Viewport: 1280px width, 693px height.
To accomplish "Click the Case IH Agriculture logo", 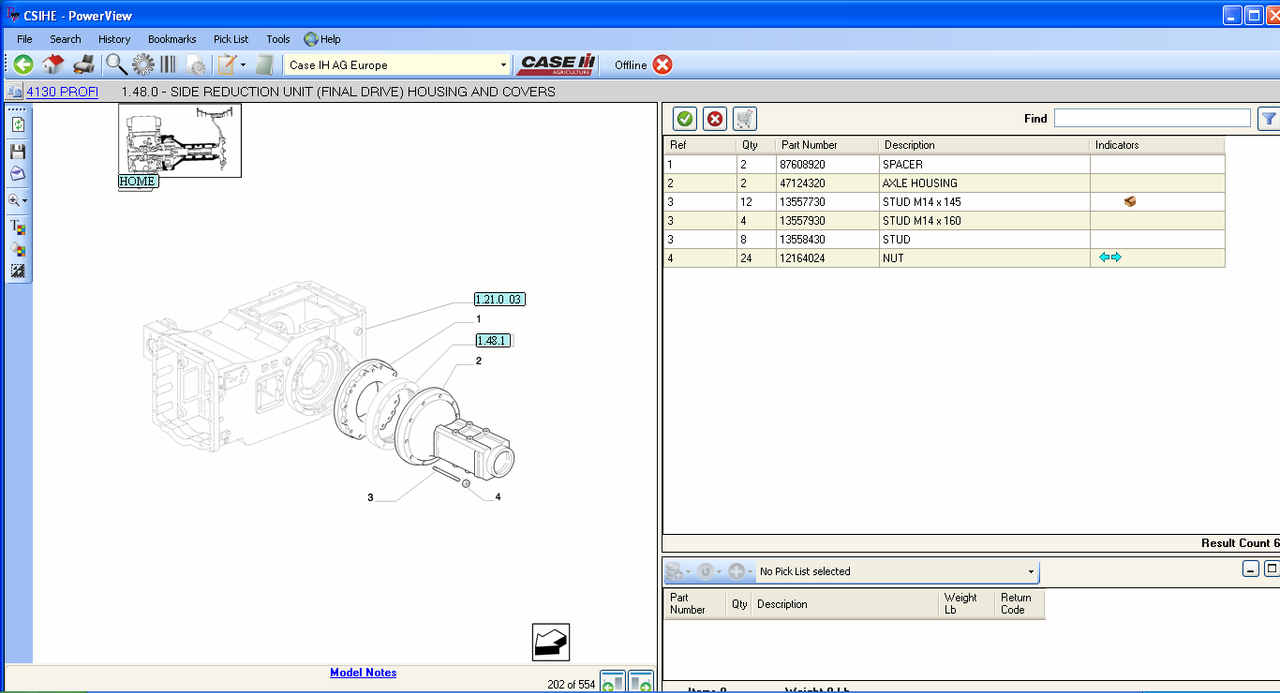I will pyautogui.click(x=557, y=65).
